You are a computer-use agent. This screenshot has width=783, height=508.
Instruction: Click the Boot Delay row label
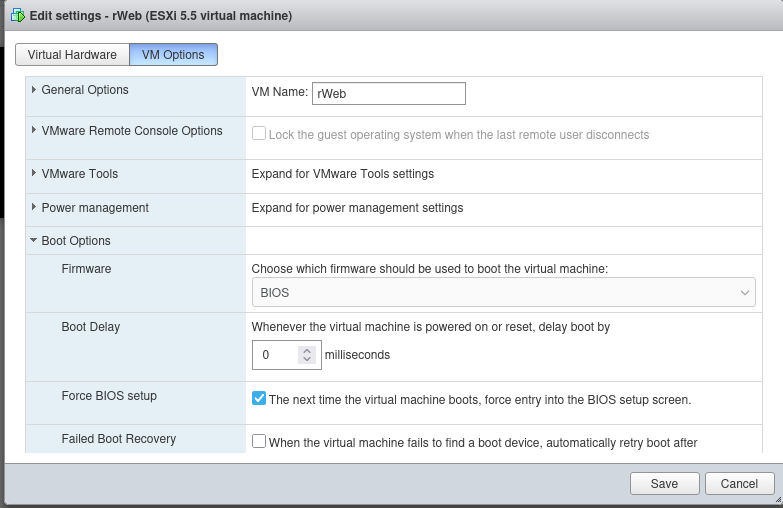tap(91, 327)
